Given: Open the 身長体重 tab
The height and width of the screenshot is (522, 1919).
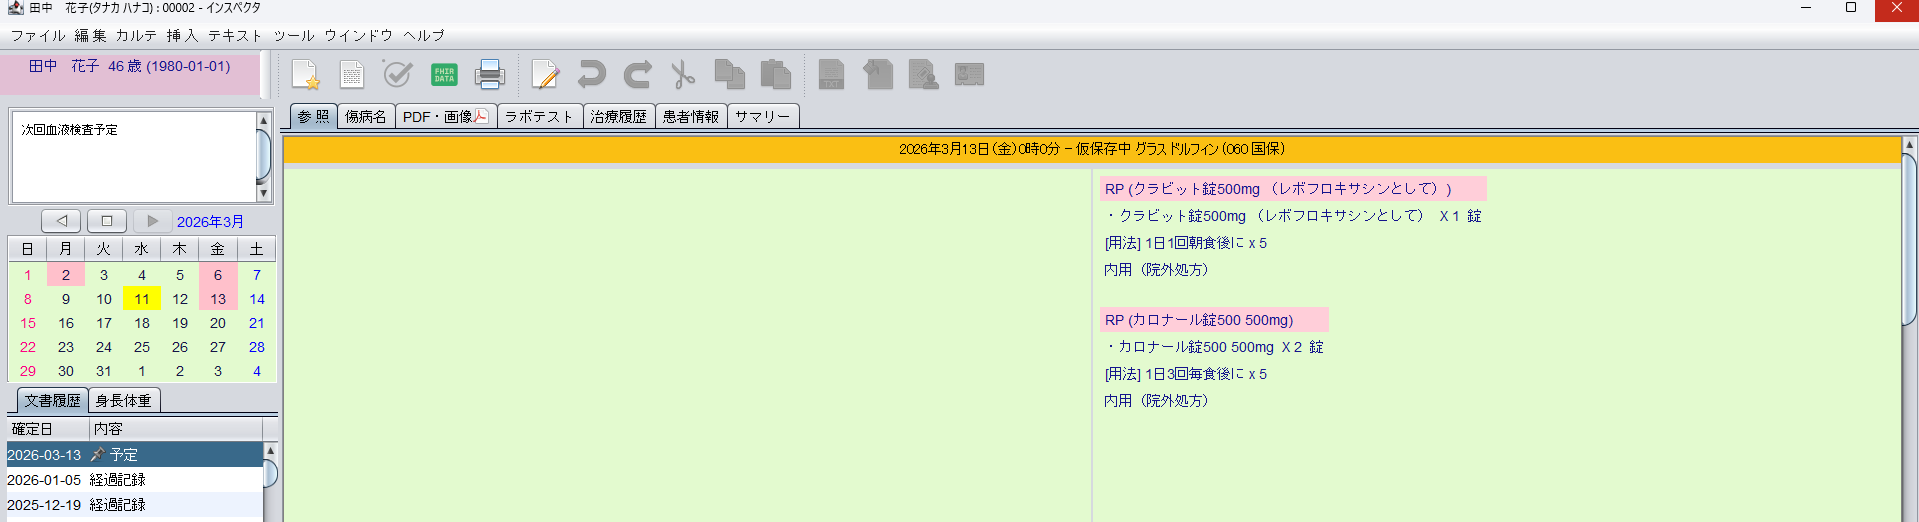Looking at the screenshot, I should (x=123, y=401).
